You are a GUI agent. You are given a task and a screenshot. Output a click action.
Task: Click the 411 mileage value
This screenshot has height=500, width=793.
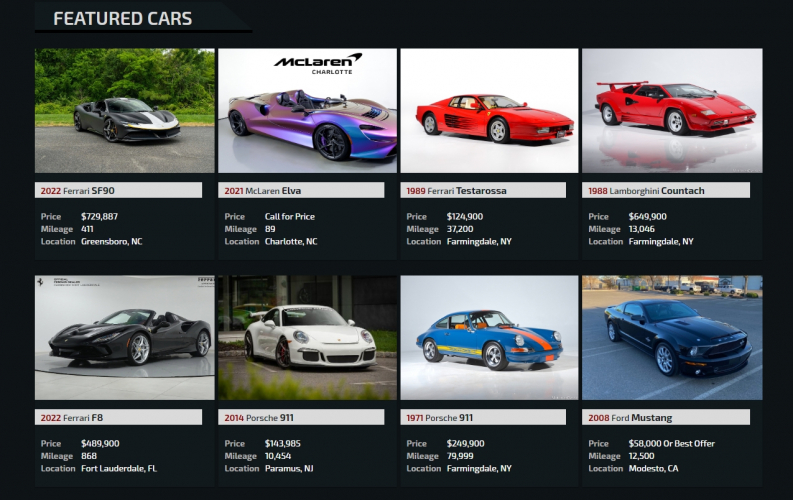(x=87, y=229)
